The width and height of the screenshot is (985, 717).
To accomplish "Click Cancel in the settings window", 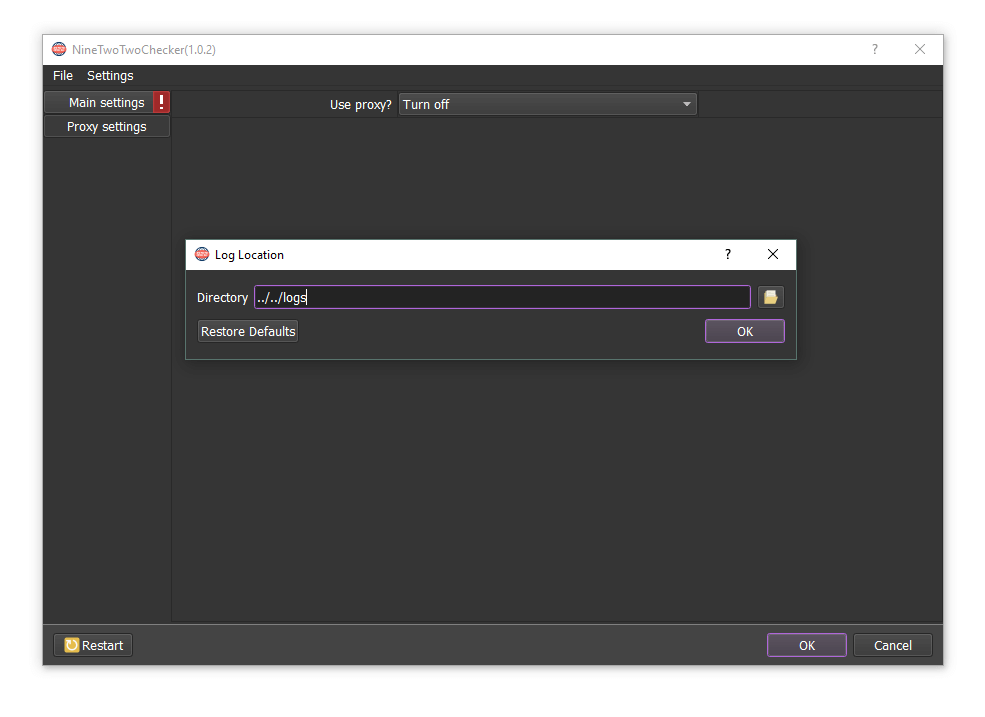I will click(892, 645).
